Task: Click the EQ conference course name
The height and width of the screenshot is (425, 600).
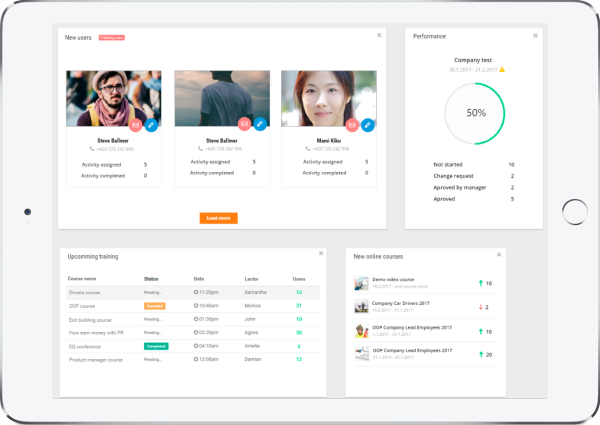Action: (x=85, y=347)
